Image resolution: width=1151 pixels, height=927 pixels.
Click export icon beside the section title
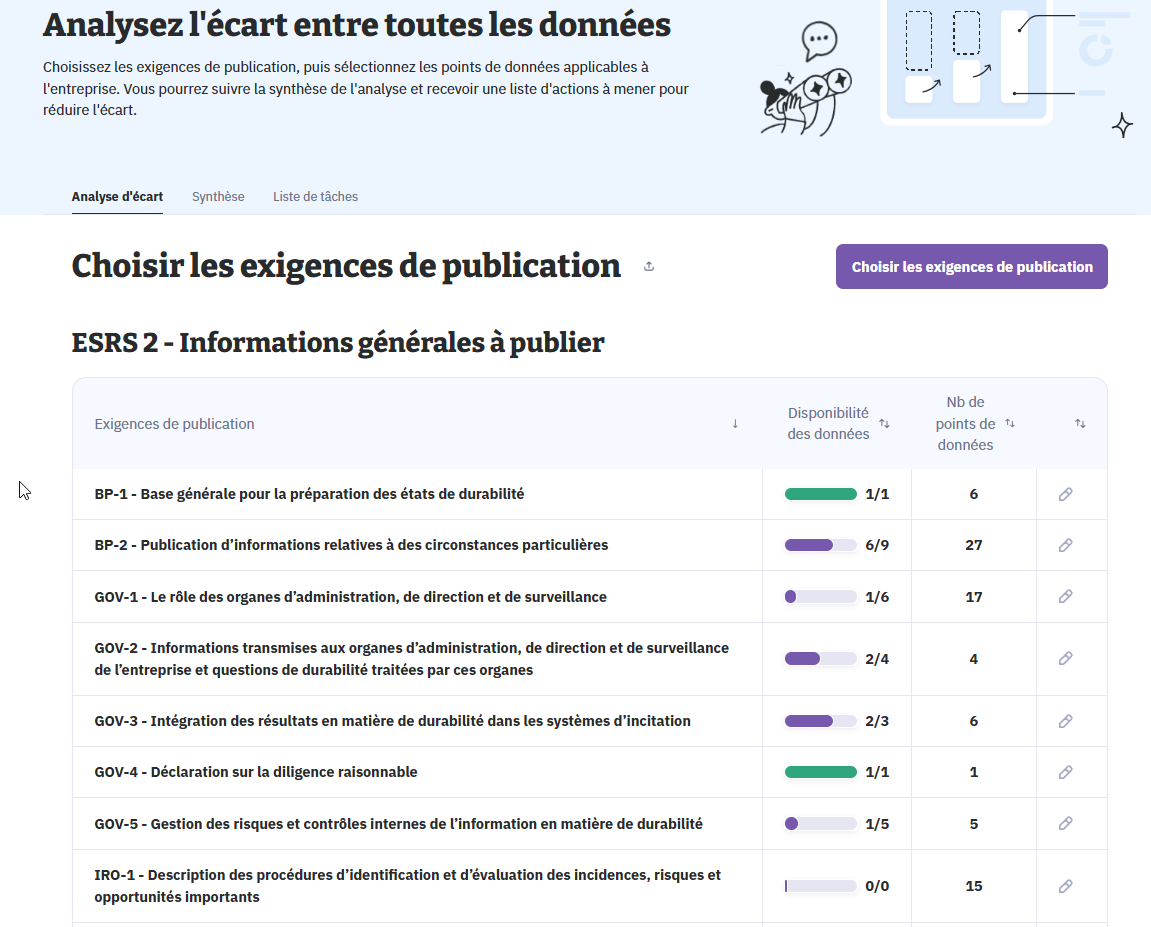tap(649, 267)
